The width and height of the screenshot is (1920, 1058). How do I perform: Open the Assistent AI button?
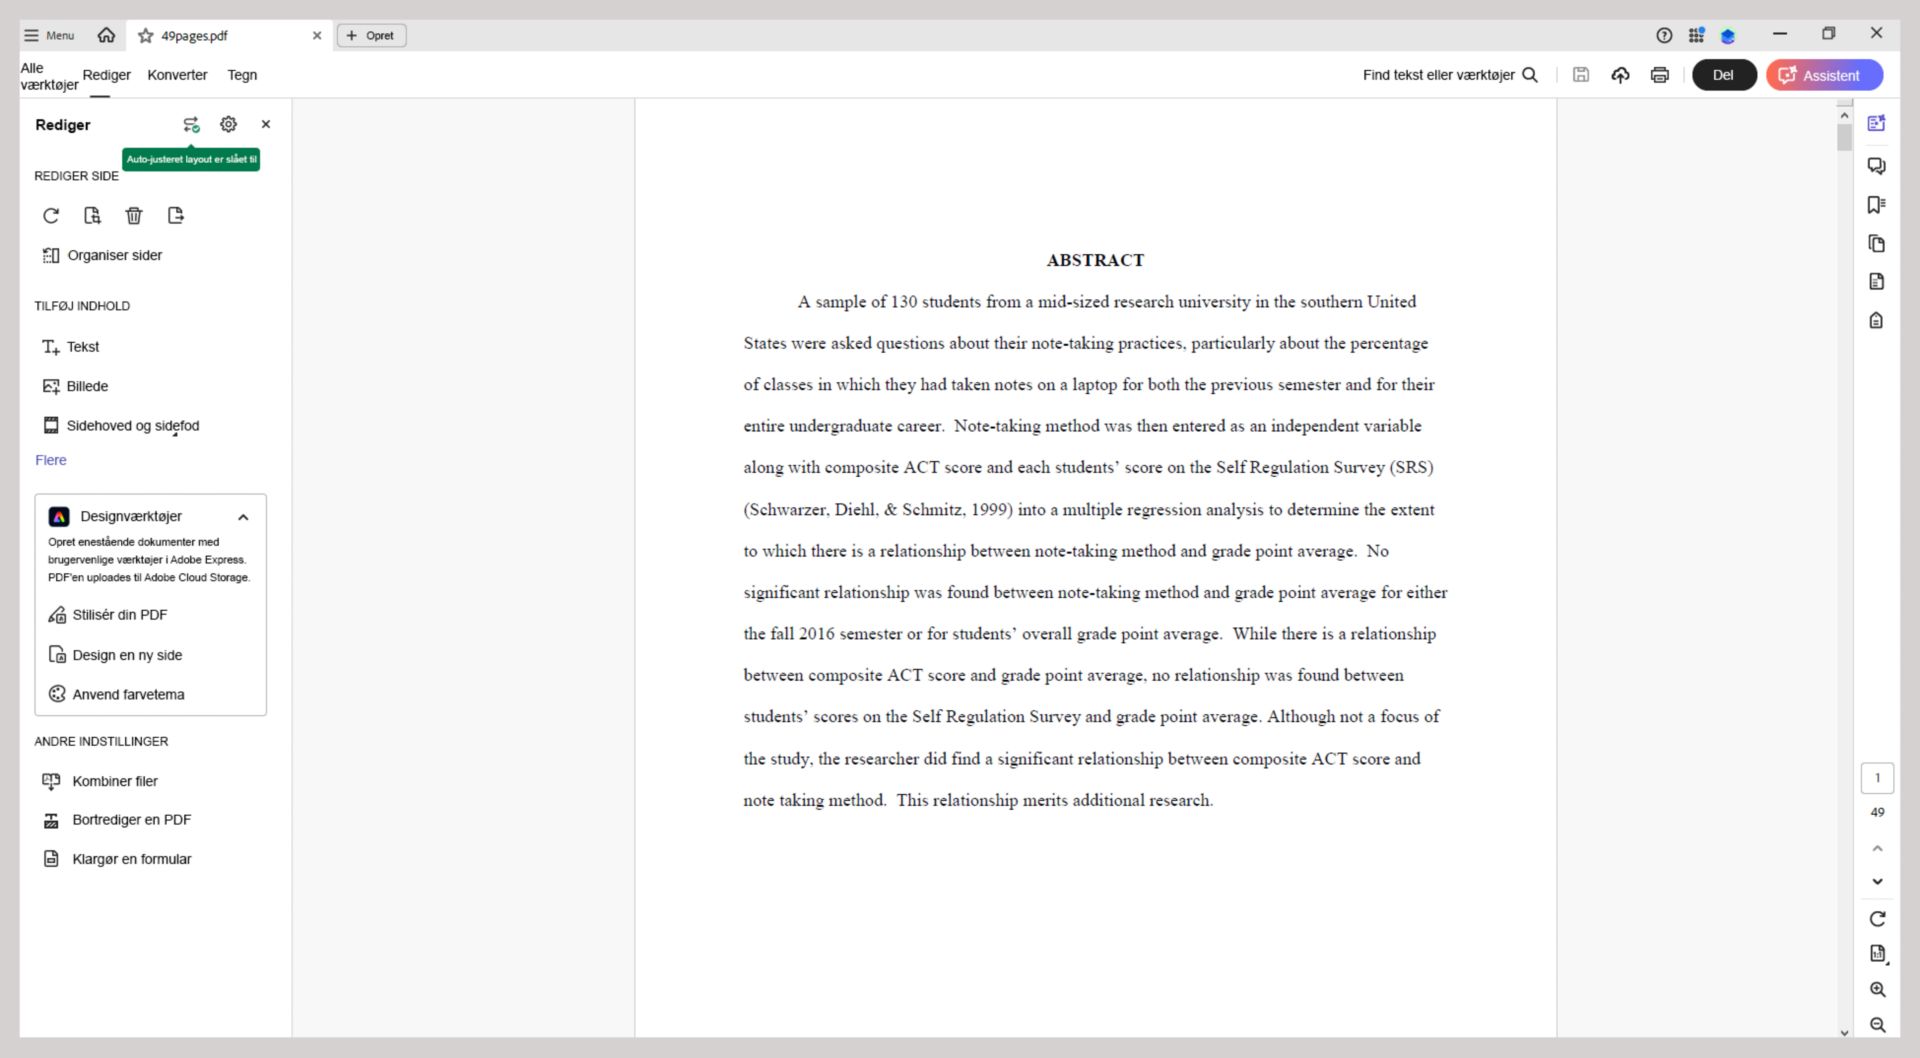click(x=1824, y=75)
